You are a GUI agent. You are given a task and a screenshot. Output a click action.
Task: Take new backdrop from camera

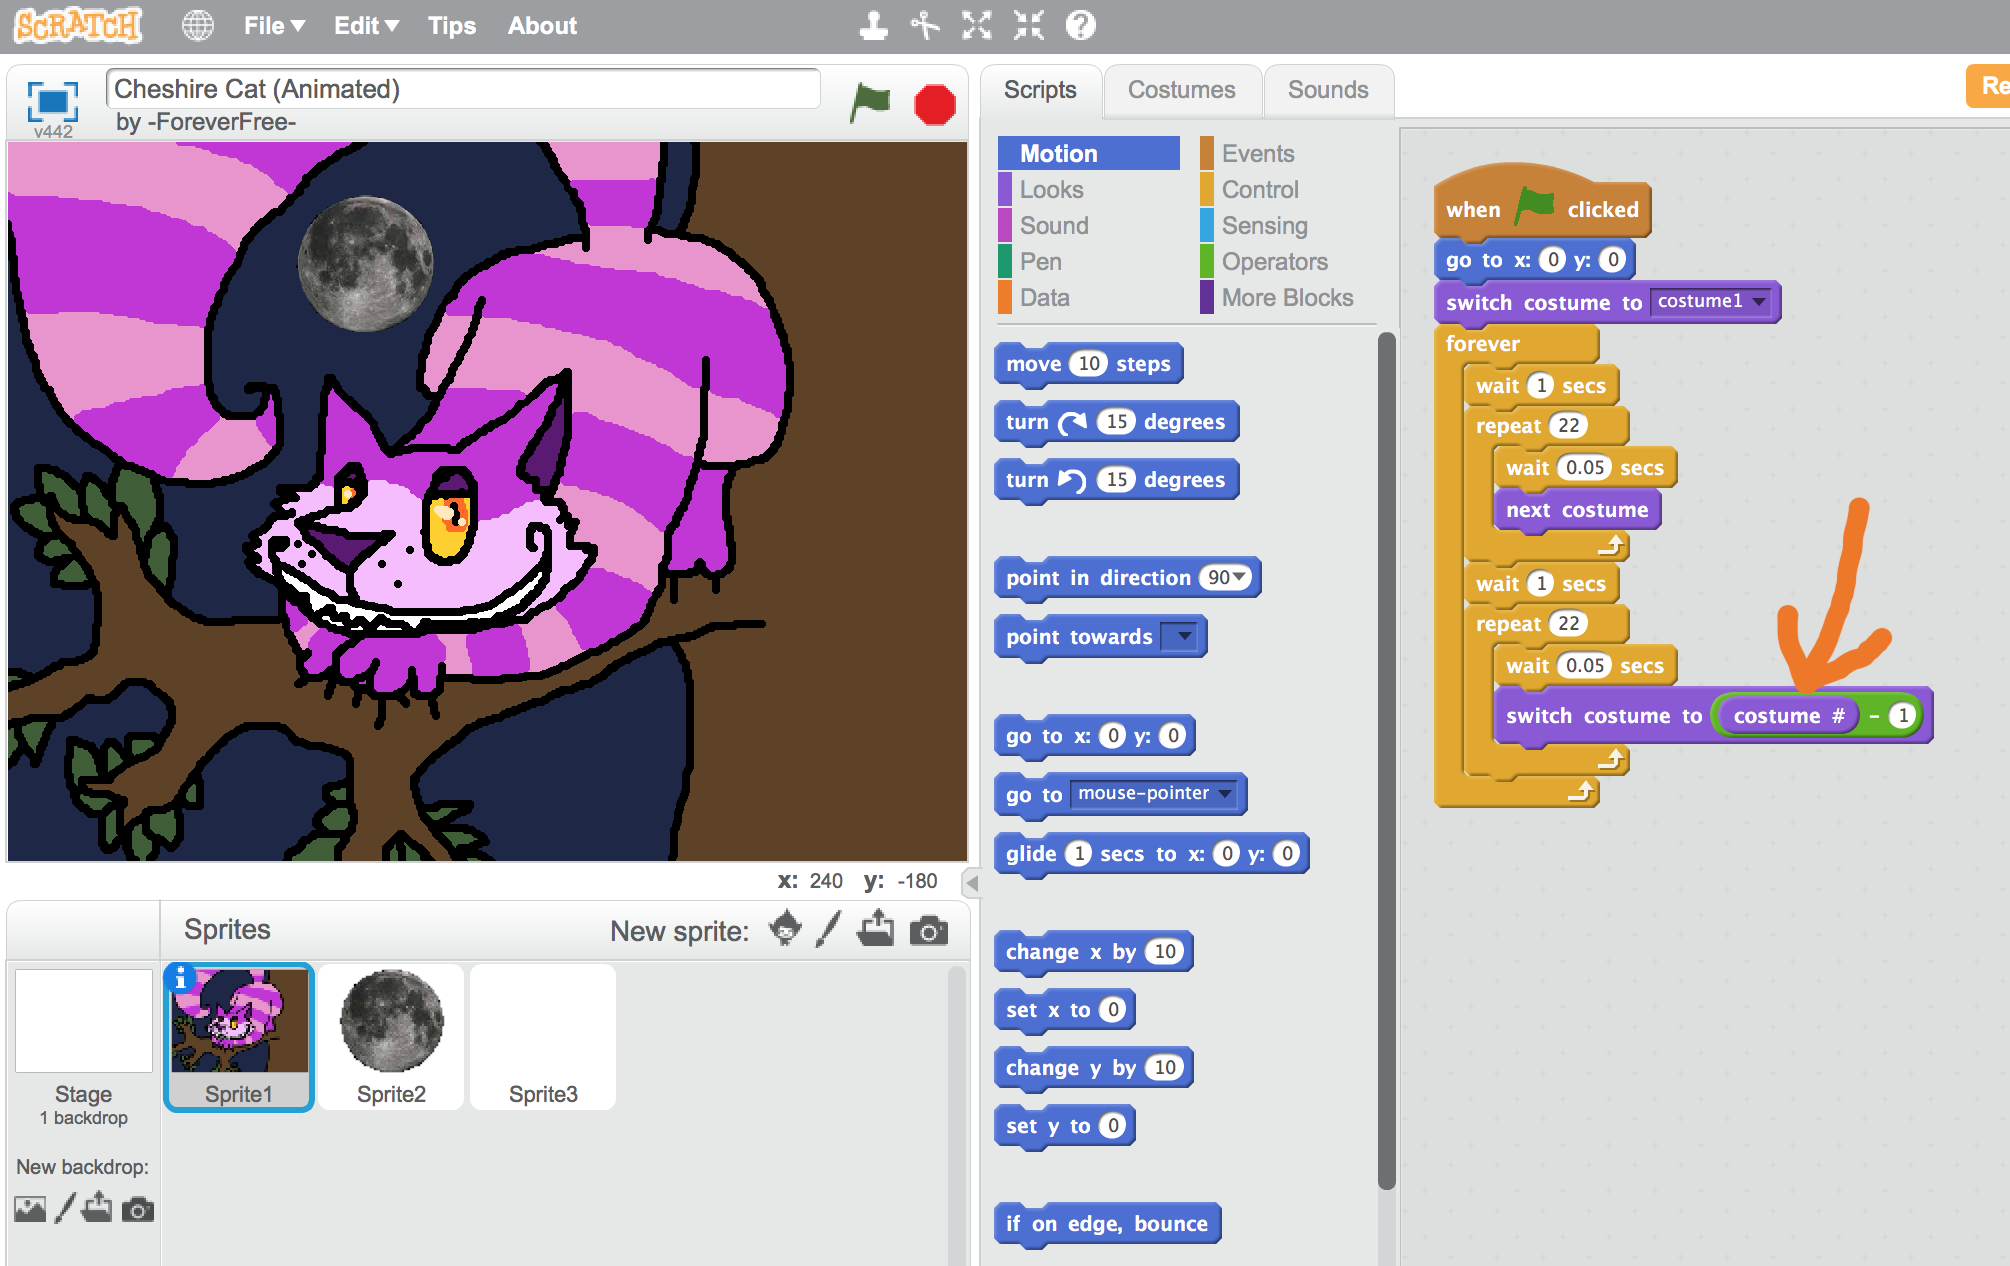pos(138,1210)
